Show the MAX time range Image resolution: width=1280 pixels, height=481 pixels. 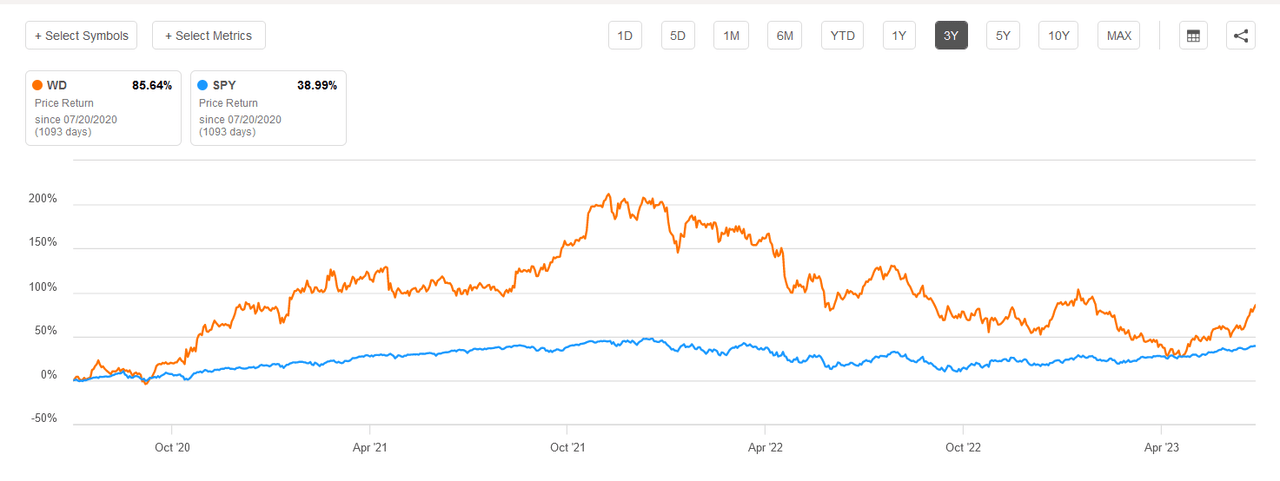click(1119, 36)
